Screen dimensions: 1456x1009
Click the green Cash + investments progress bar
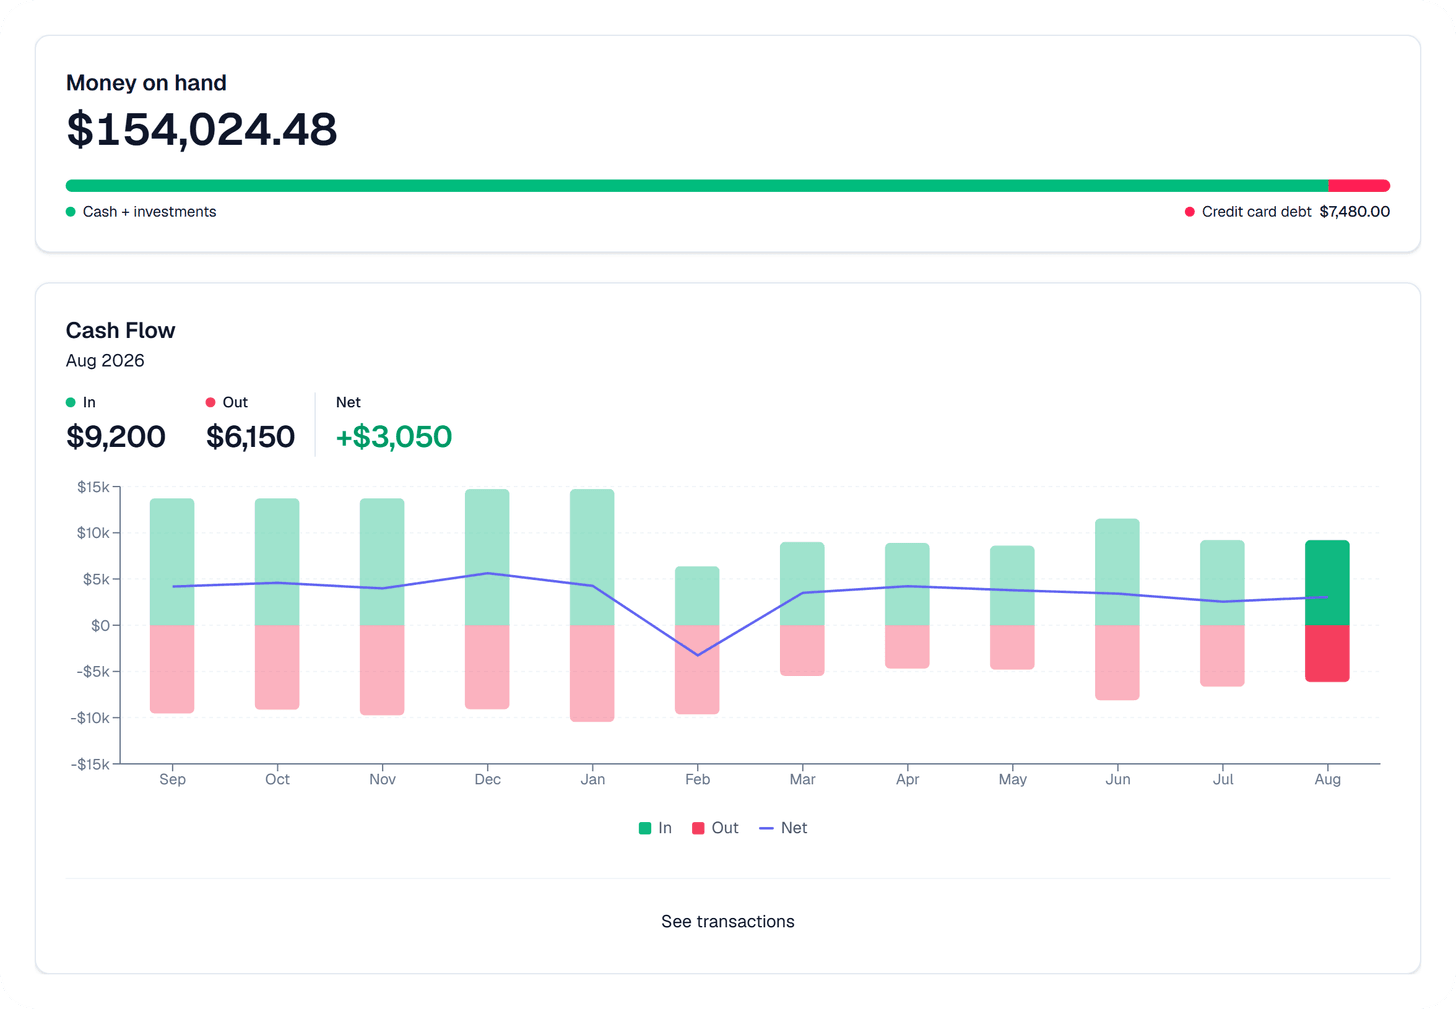click(697, 186)
